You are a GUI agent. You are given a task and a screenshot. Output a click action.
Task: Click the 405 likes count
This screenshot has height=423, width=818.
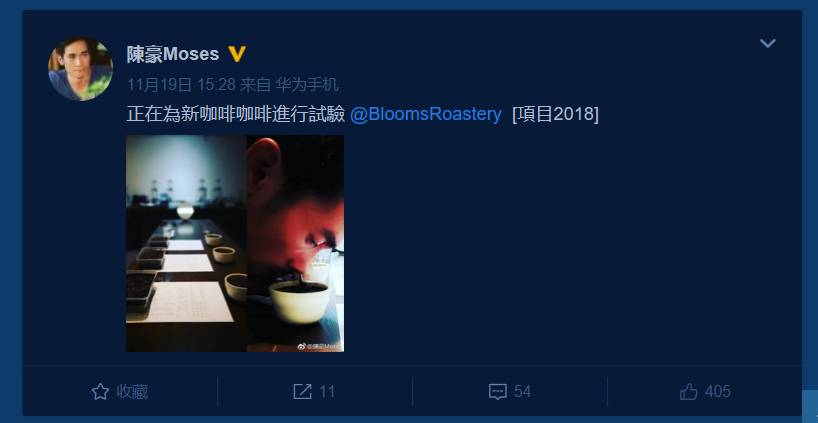point(718,392)
